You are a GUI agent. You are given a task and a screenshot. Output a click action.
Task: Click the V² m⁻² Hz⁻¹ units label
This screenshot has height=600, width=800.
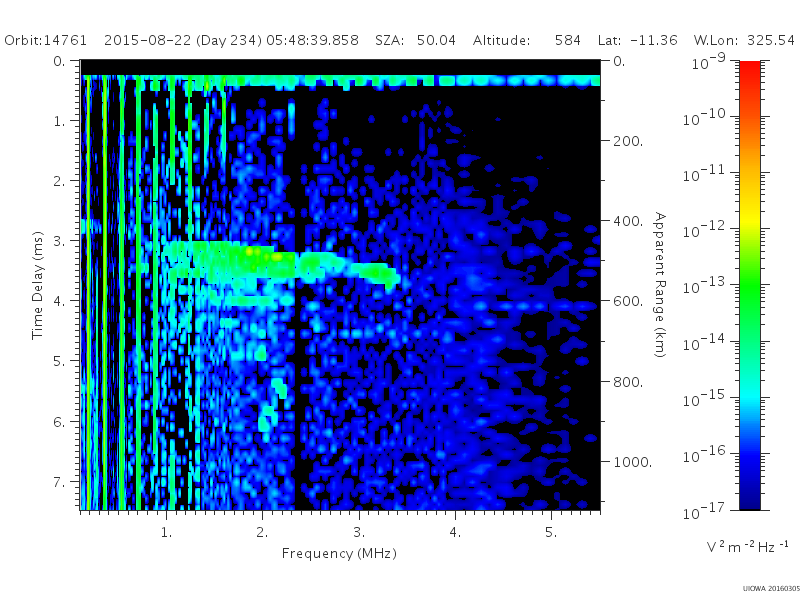(x=747, y=546)
